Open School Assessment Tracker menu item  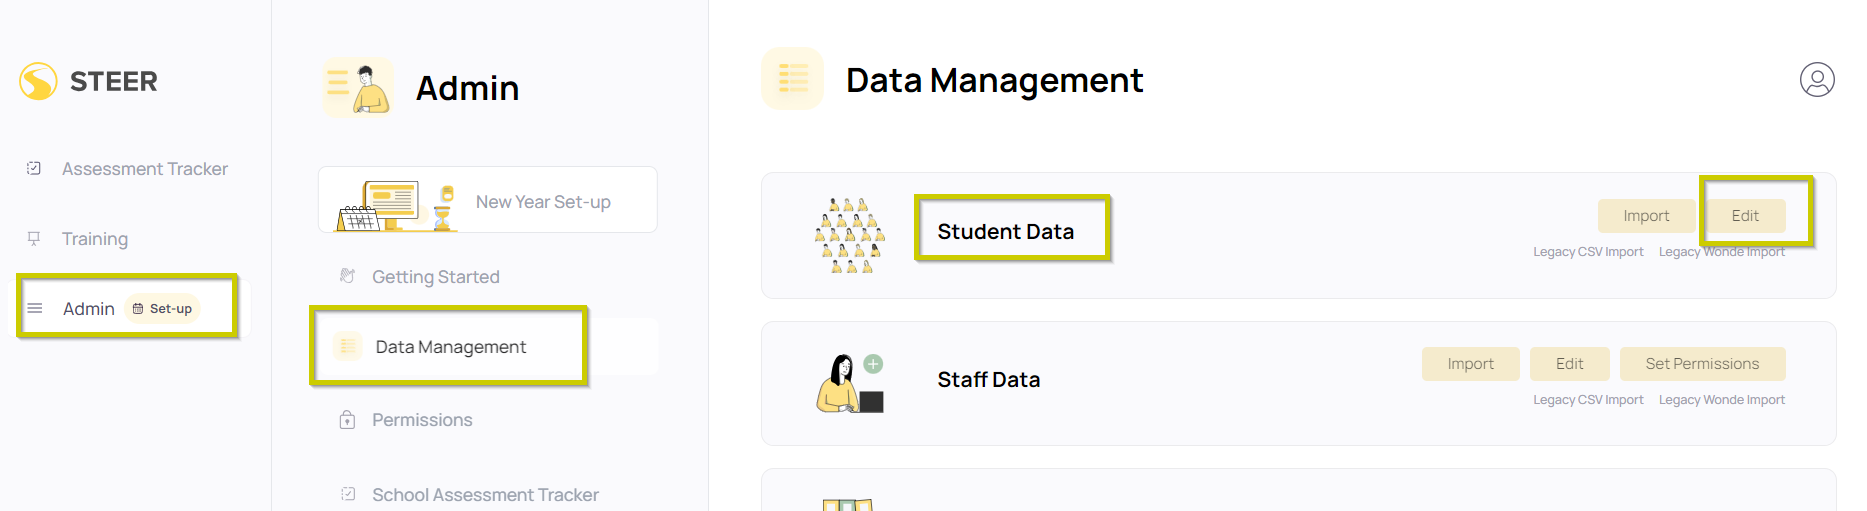(x=485, y=494)
